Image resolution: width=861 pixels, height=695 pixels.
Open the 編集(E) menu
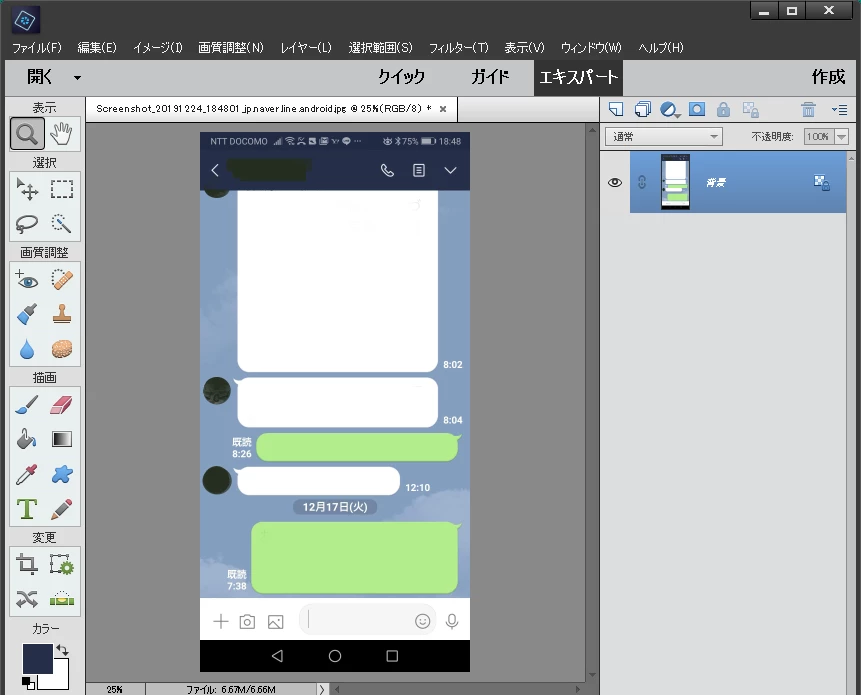click(97, 48)
